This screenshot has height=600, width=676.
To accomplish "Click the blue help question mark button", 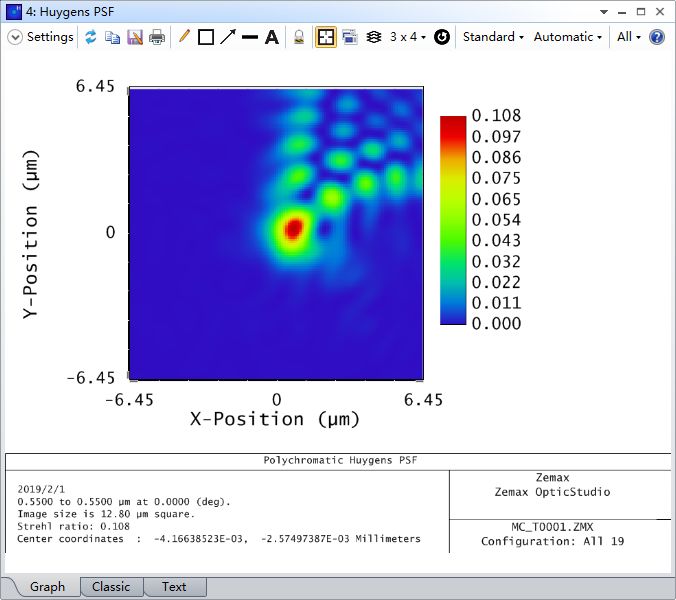I will click(x=657, y=37).
